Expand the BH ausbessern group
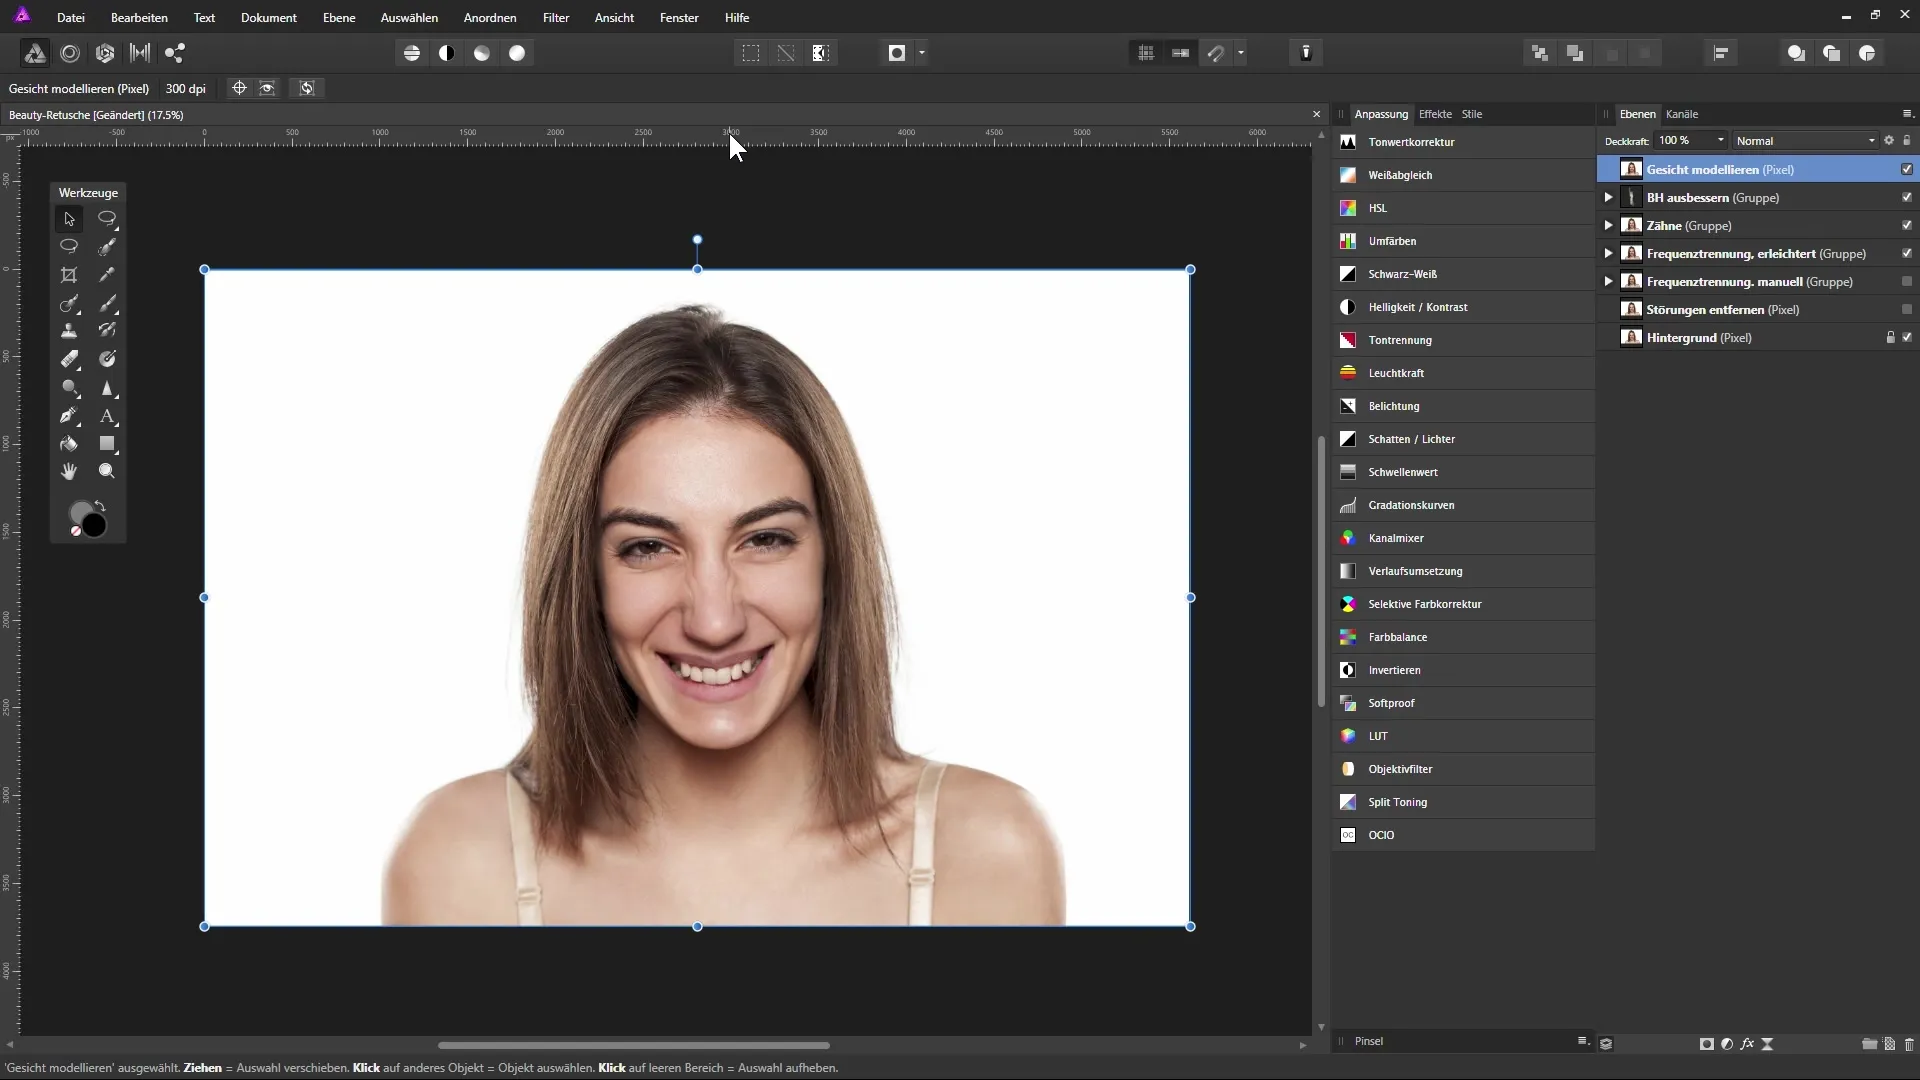Viewport: 1920px width, 1080px height. [1608, 198]
